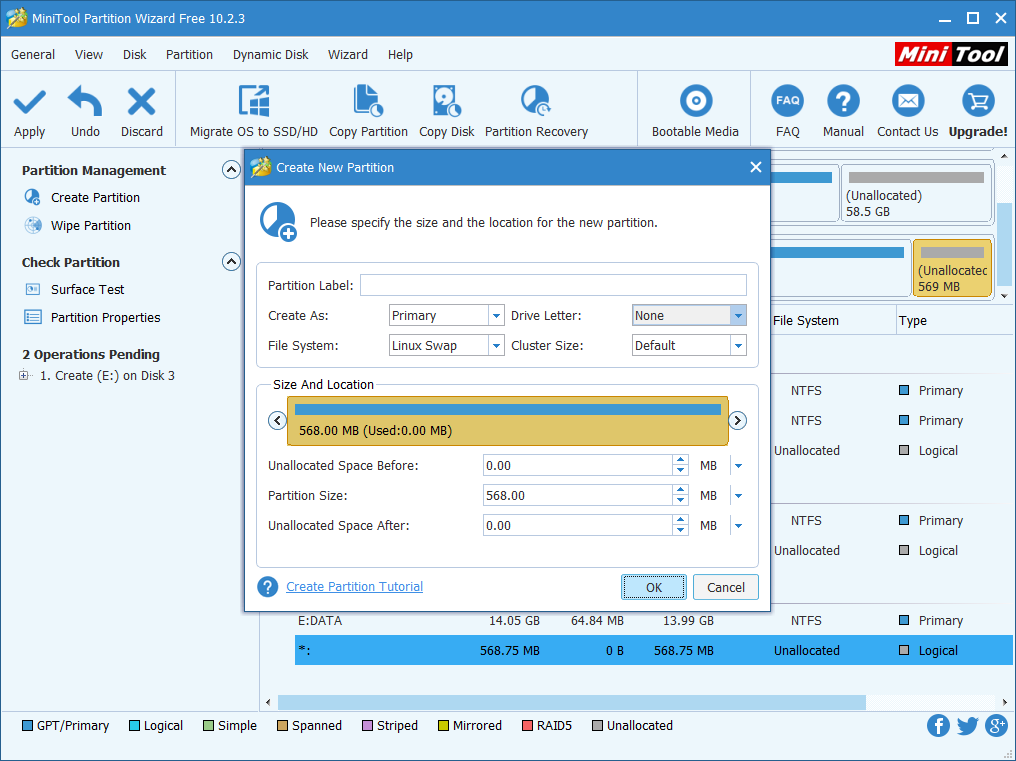Expand the Drive Letter dropdown
This screenshot has width=1016, height=761.
pyautogui.click(x=738, y=316)
